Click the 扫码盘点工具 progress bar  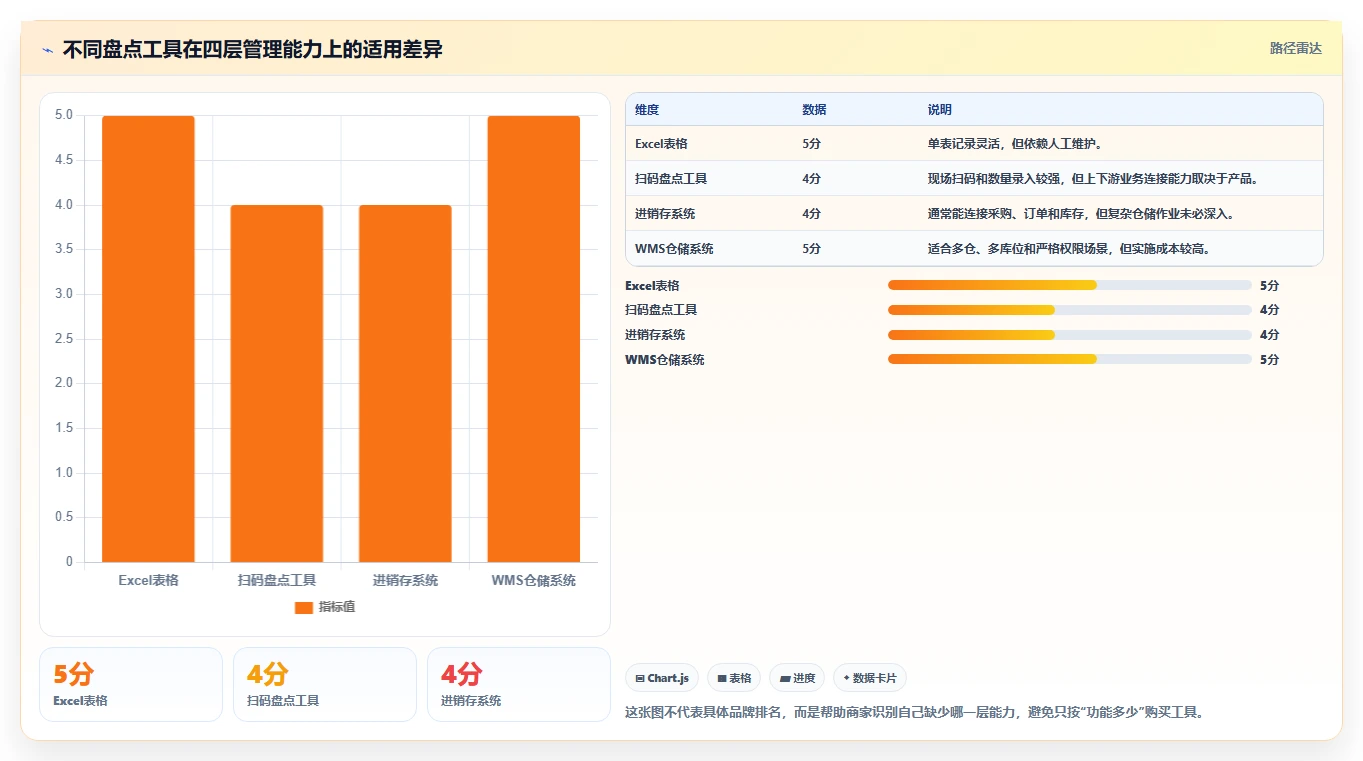tap(1070, 310)
